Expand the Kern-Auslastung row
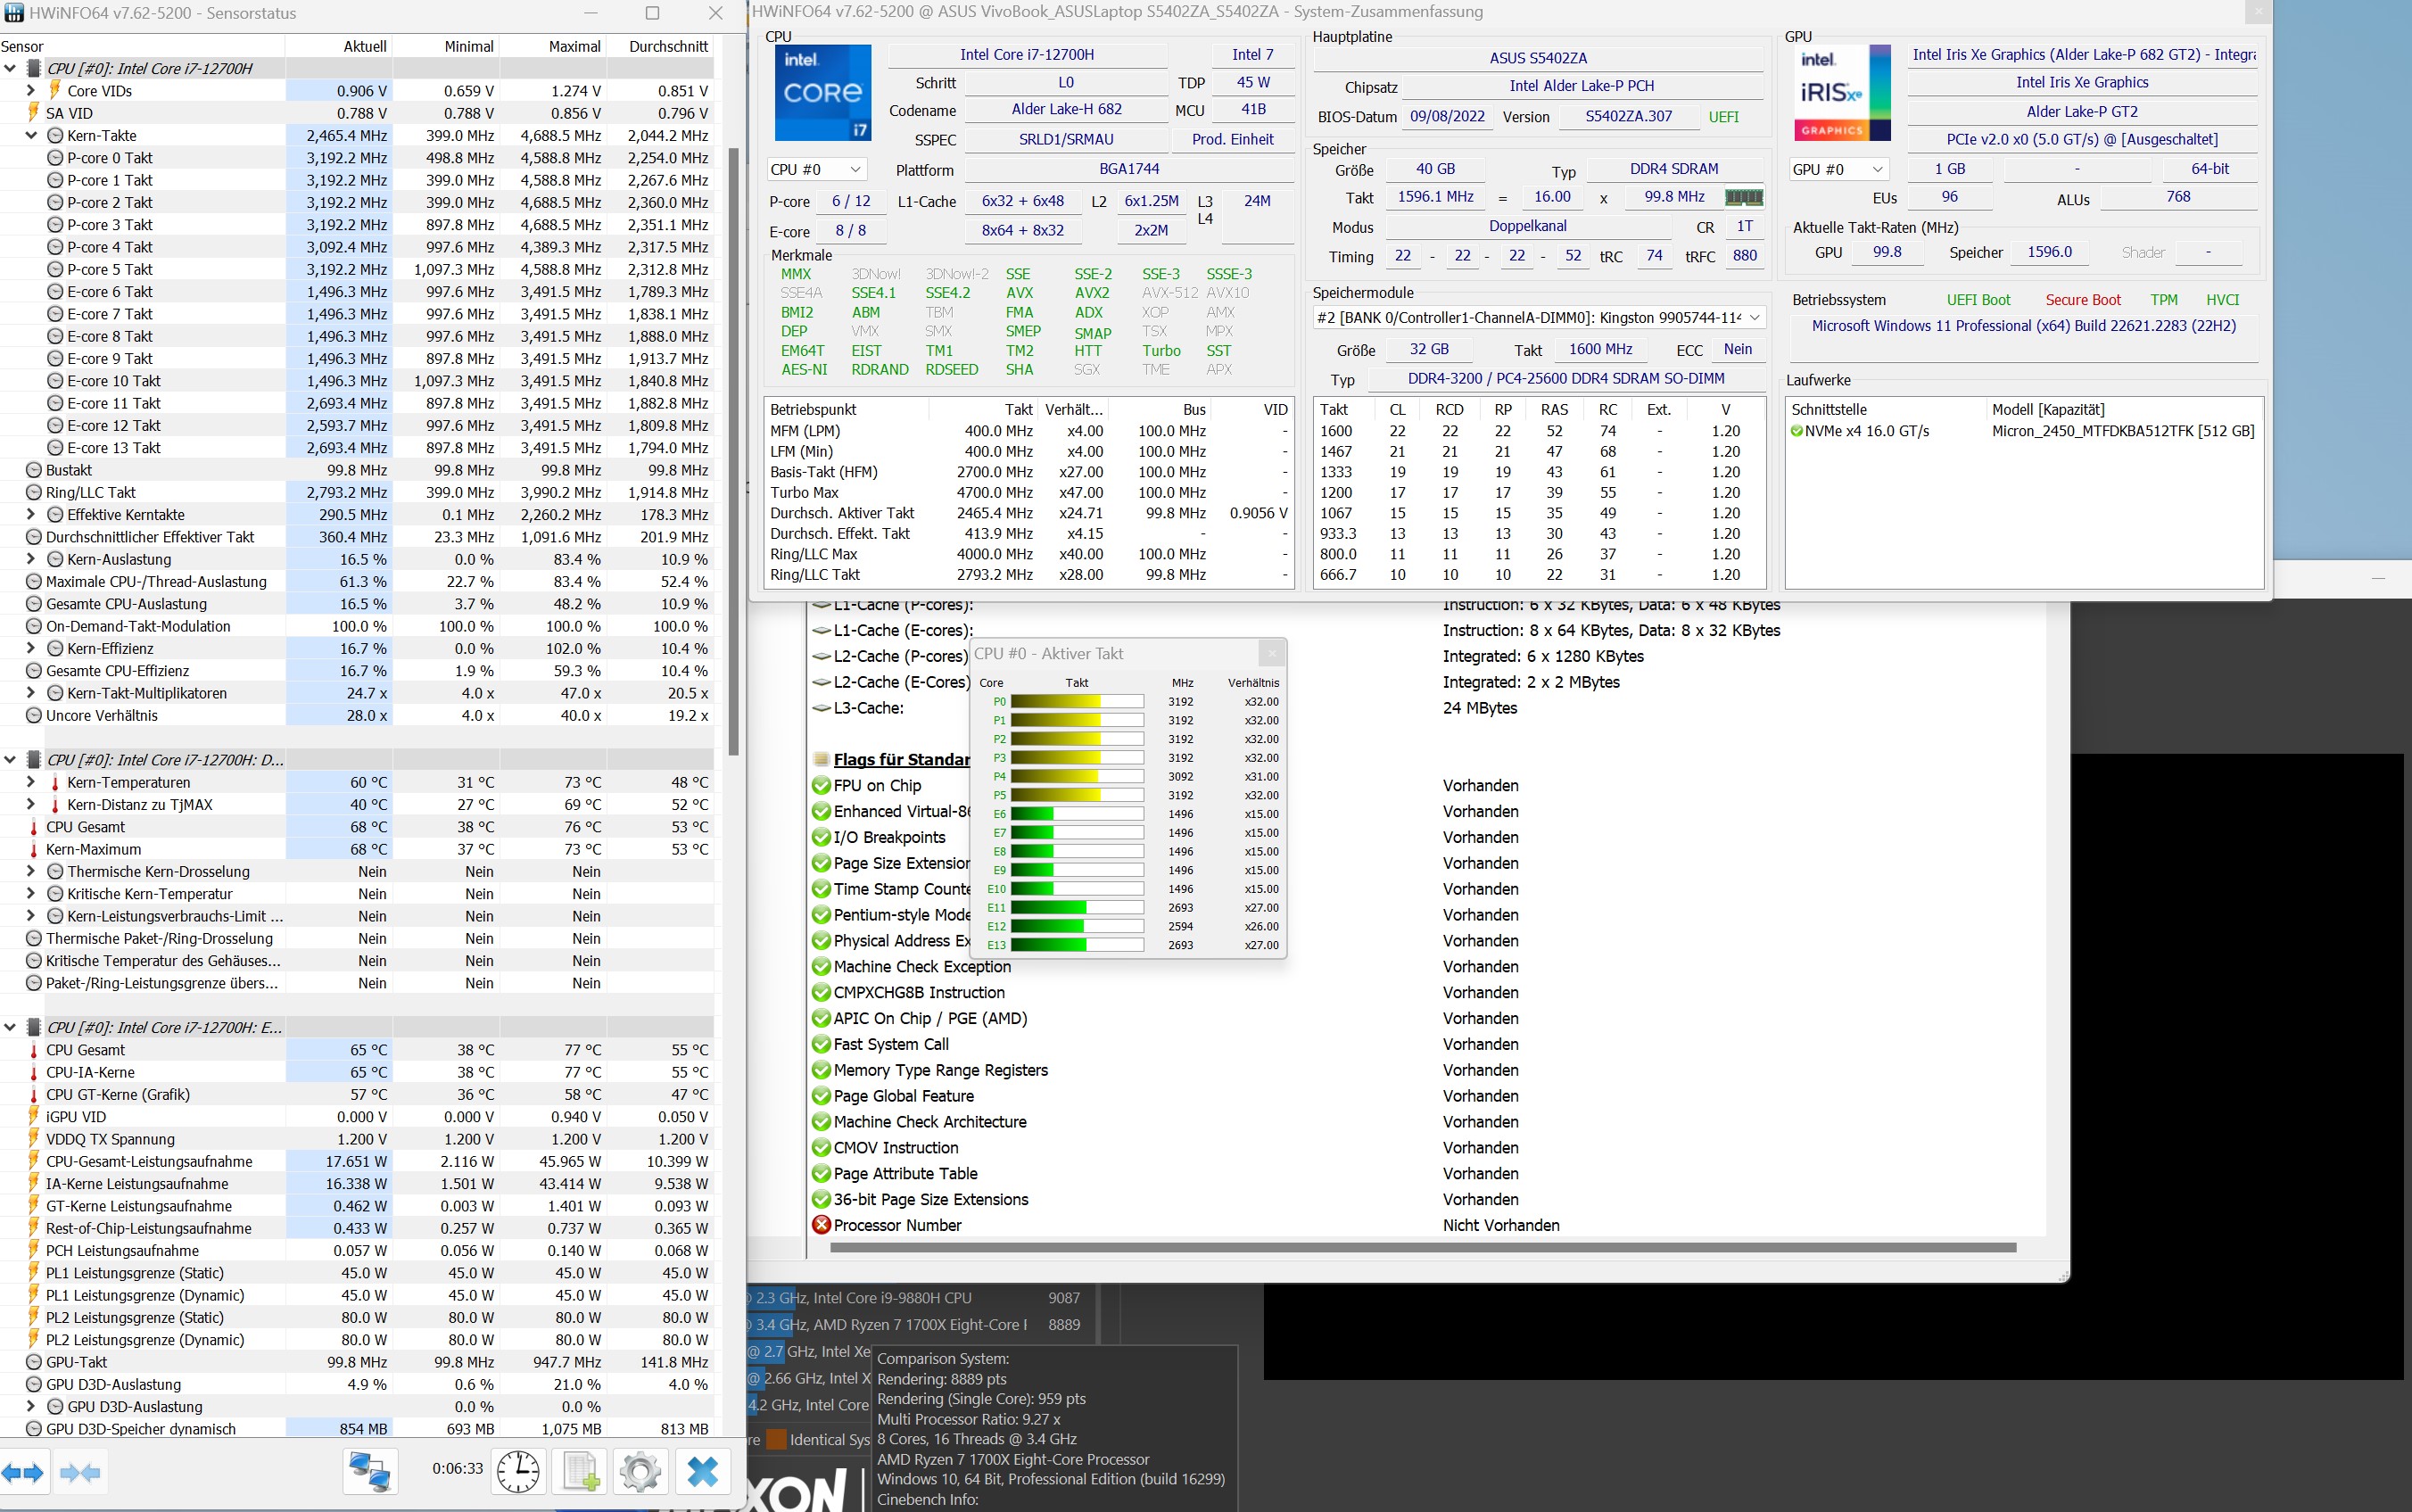Image resolution: width=2412 pixels, height=1512 pixels. coord(31,560)
